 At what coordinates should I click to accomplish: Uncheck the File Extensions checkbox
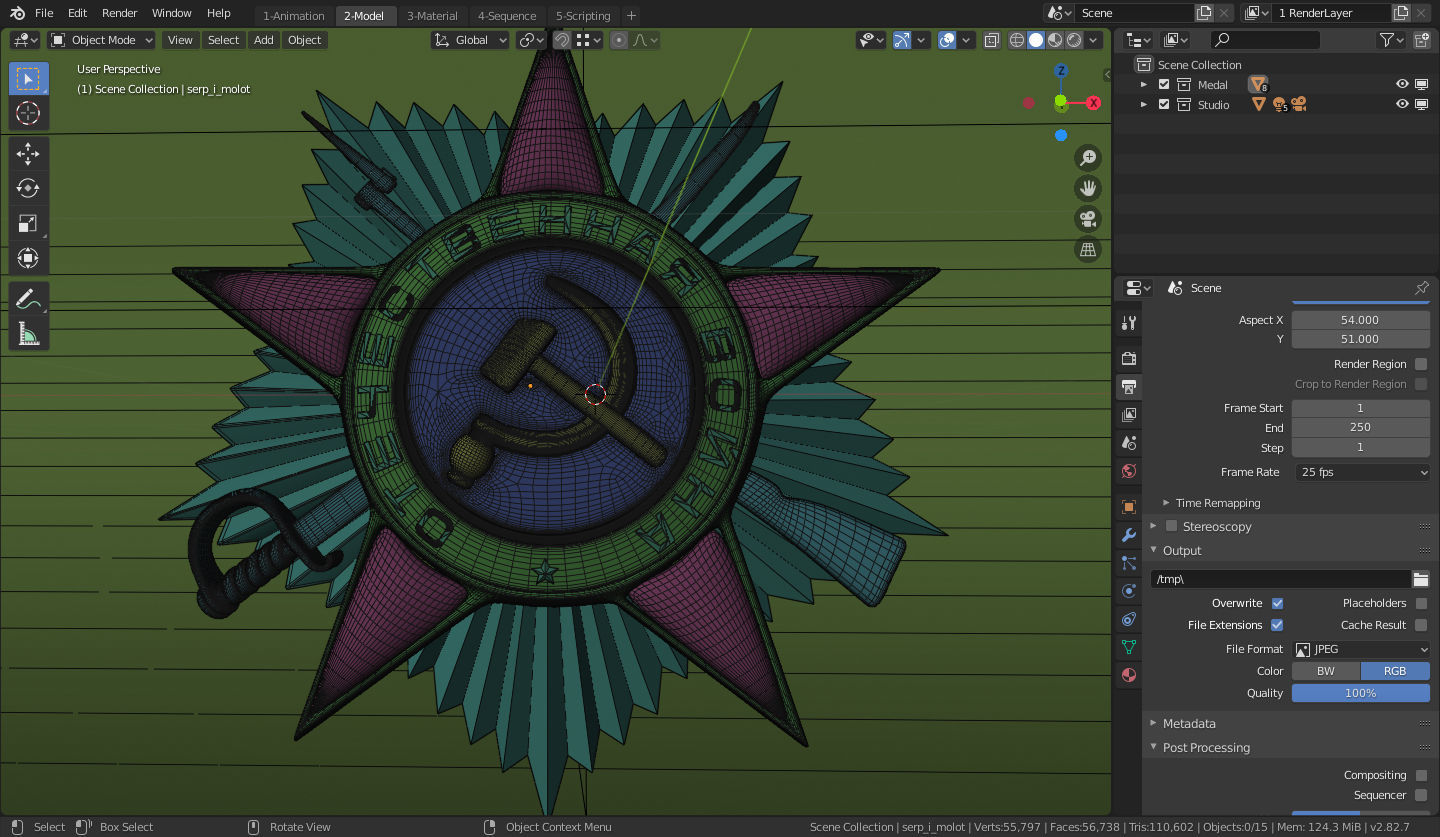[x=1277, y=625]
